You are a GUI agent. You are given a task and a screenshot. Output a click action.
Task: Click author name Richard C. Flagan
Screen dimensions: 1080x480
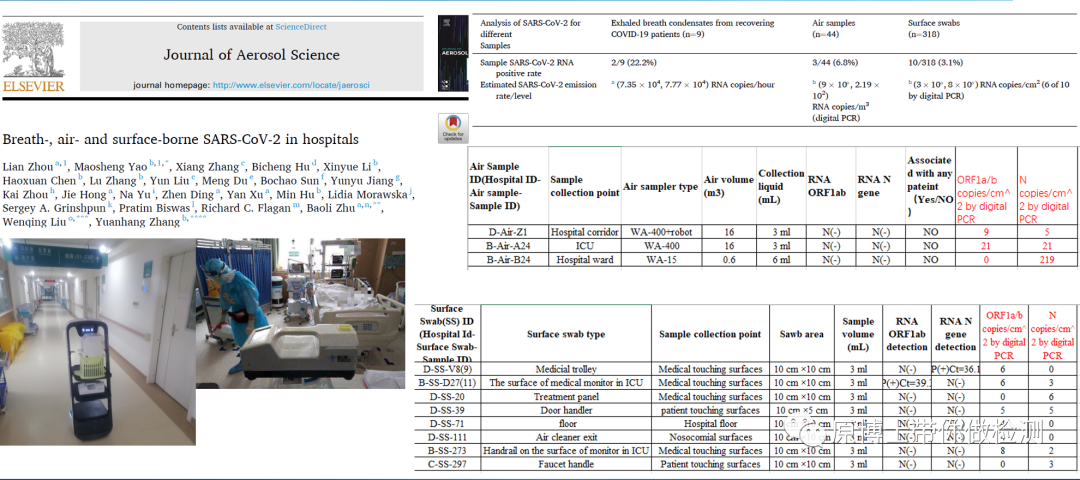click(244, 208)
